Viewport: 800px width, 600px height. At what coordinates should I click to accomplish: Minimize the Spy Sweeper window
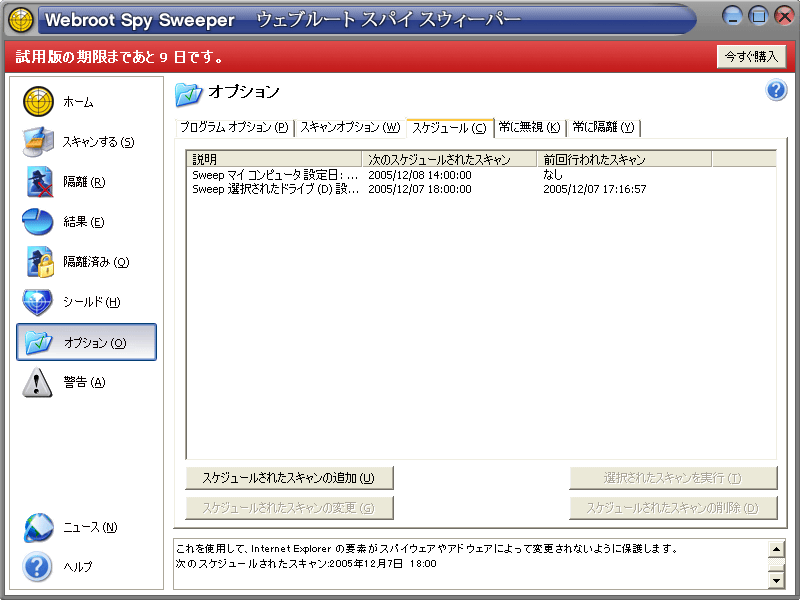(x=733, y=16)
